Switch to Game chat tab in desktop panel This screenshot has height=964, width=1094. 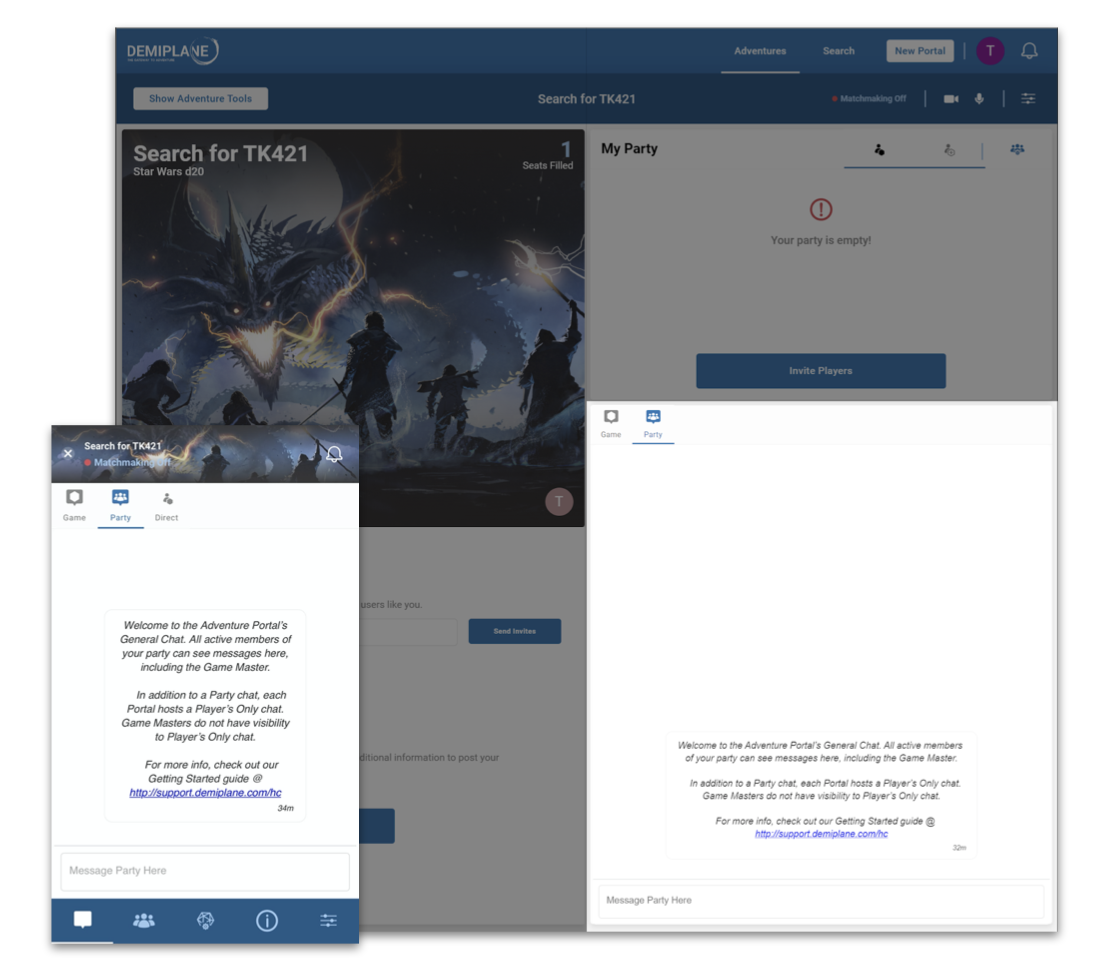tap(610, 423)
